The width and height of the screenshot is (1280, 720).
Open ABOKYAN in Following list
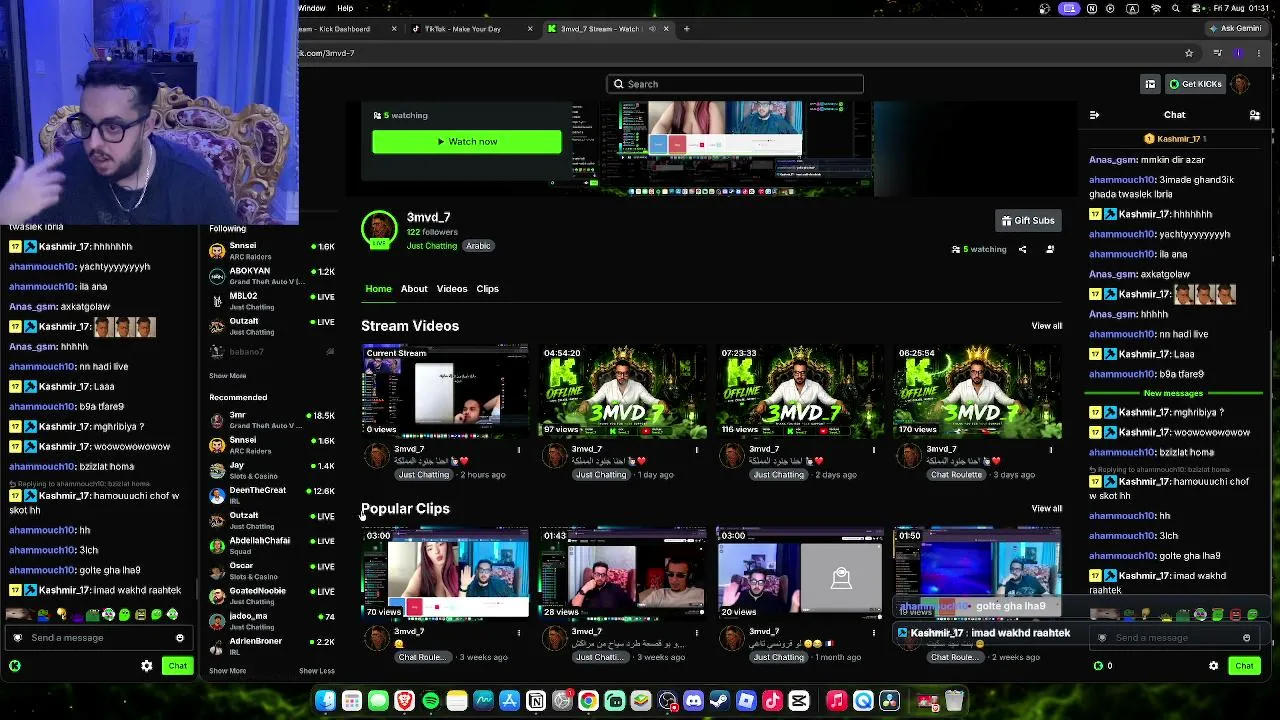(272, 276)
